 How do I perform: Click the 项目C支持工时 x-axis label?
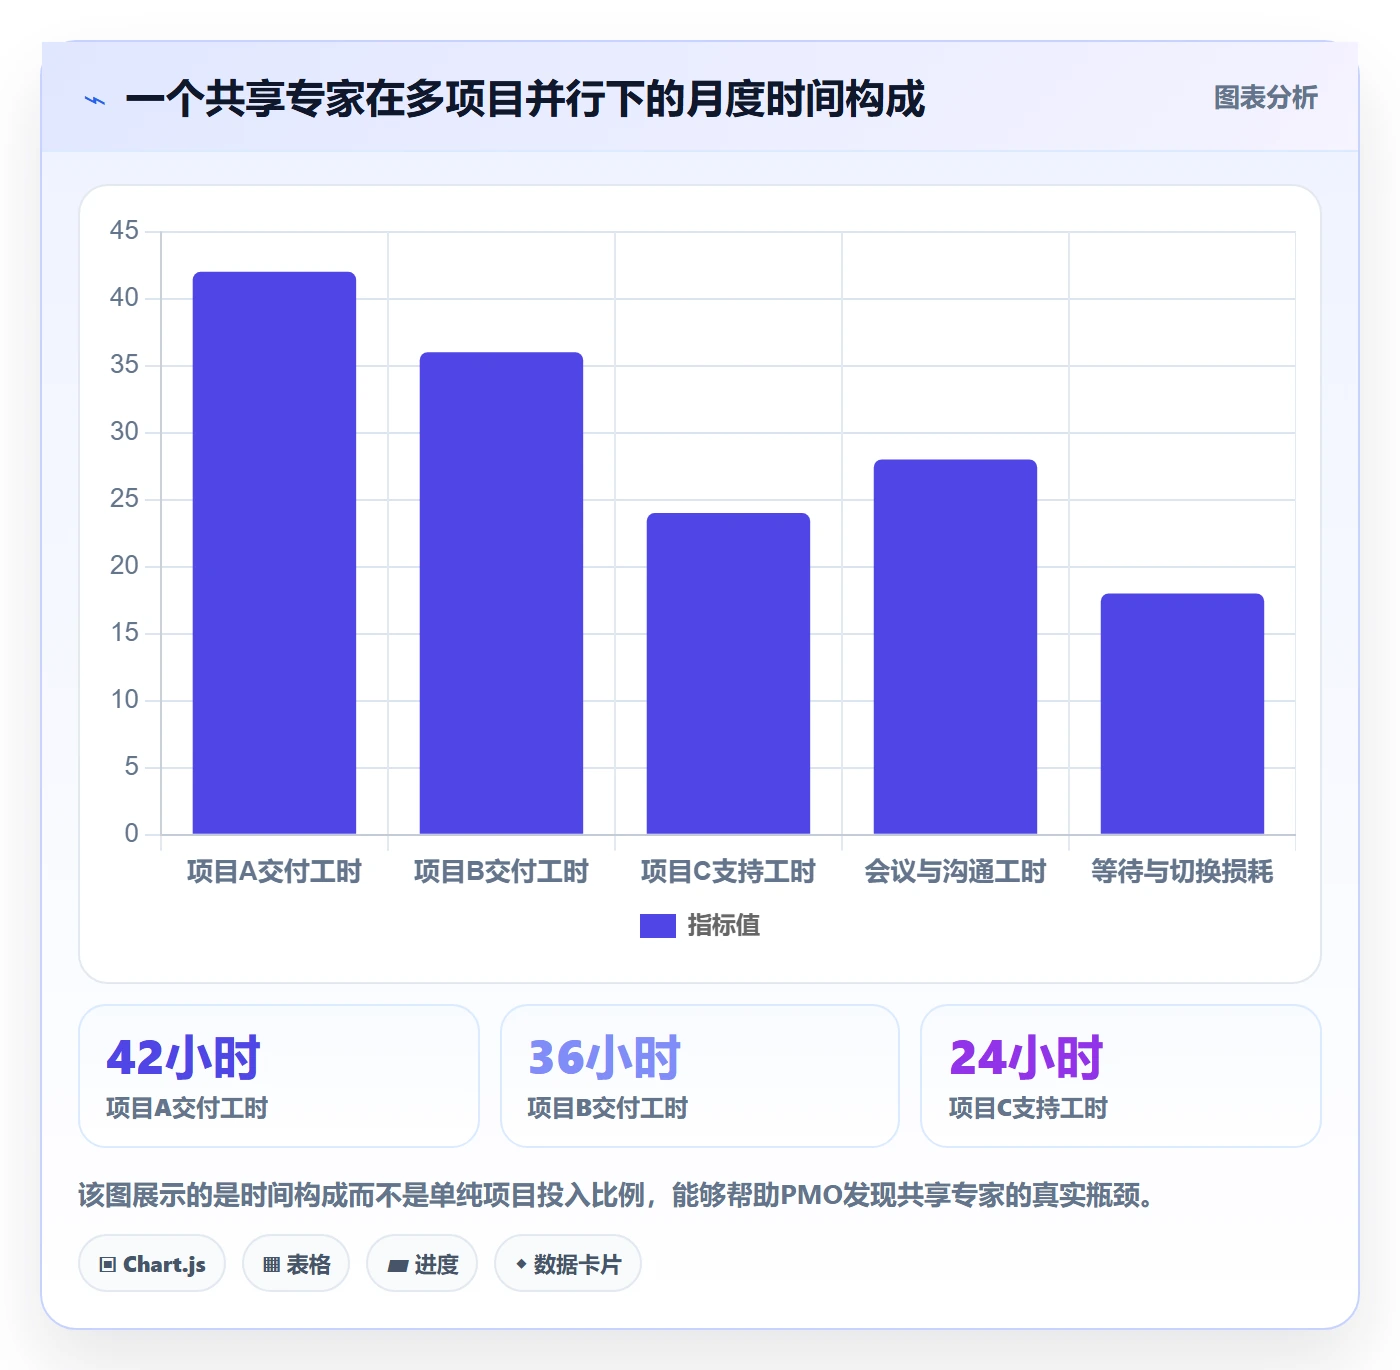pyautogui.click(x=728, y=872)
